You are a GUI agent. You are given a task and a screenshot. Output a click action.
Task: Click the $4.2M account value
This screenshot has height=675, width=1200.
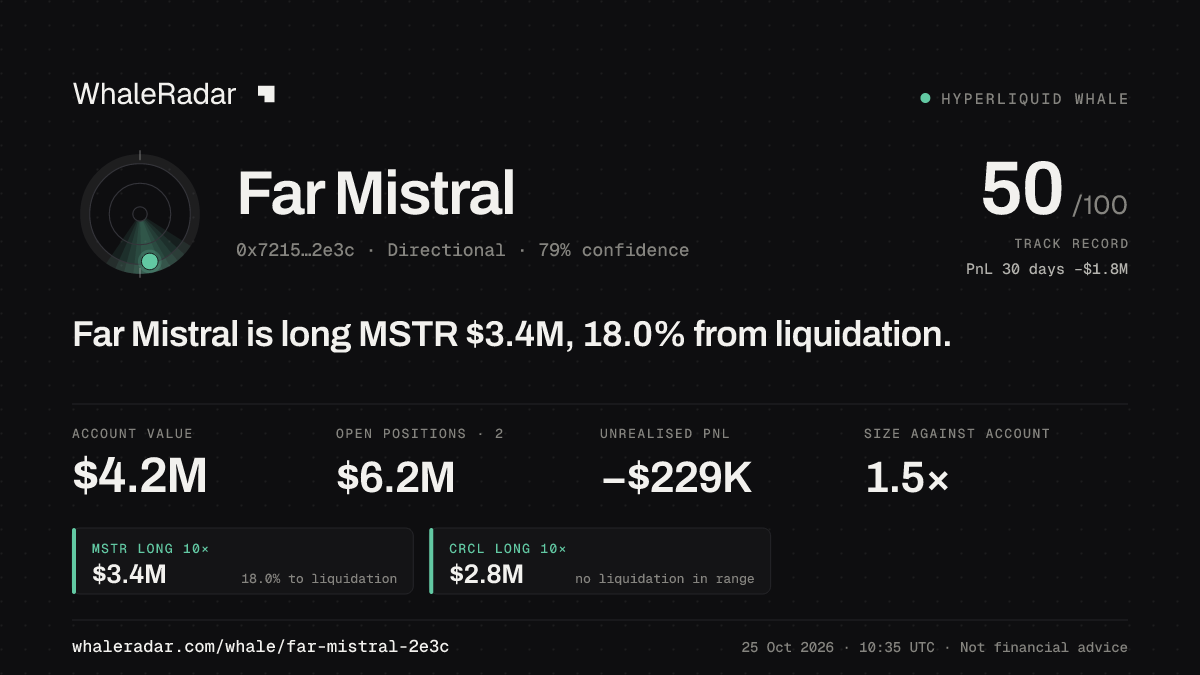140,478
